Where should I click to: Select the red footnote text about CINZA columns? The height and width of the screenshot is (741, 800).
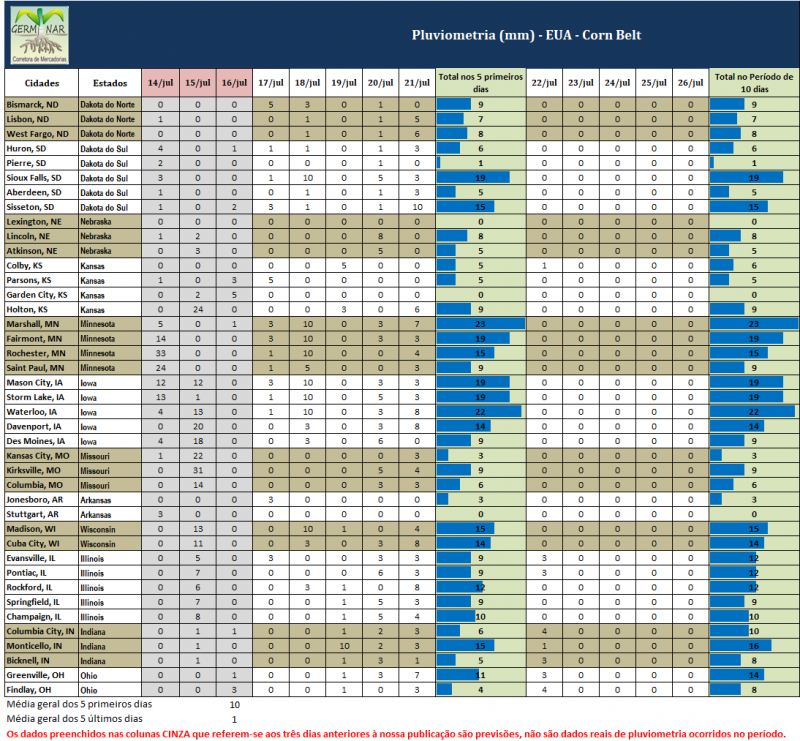click(396, 733)
